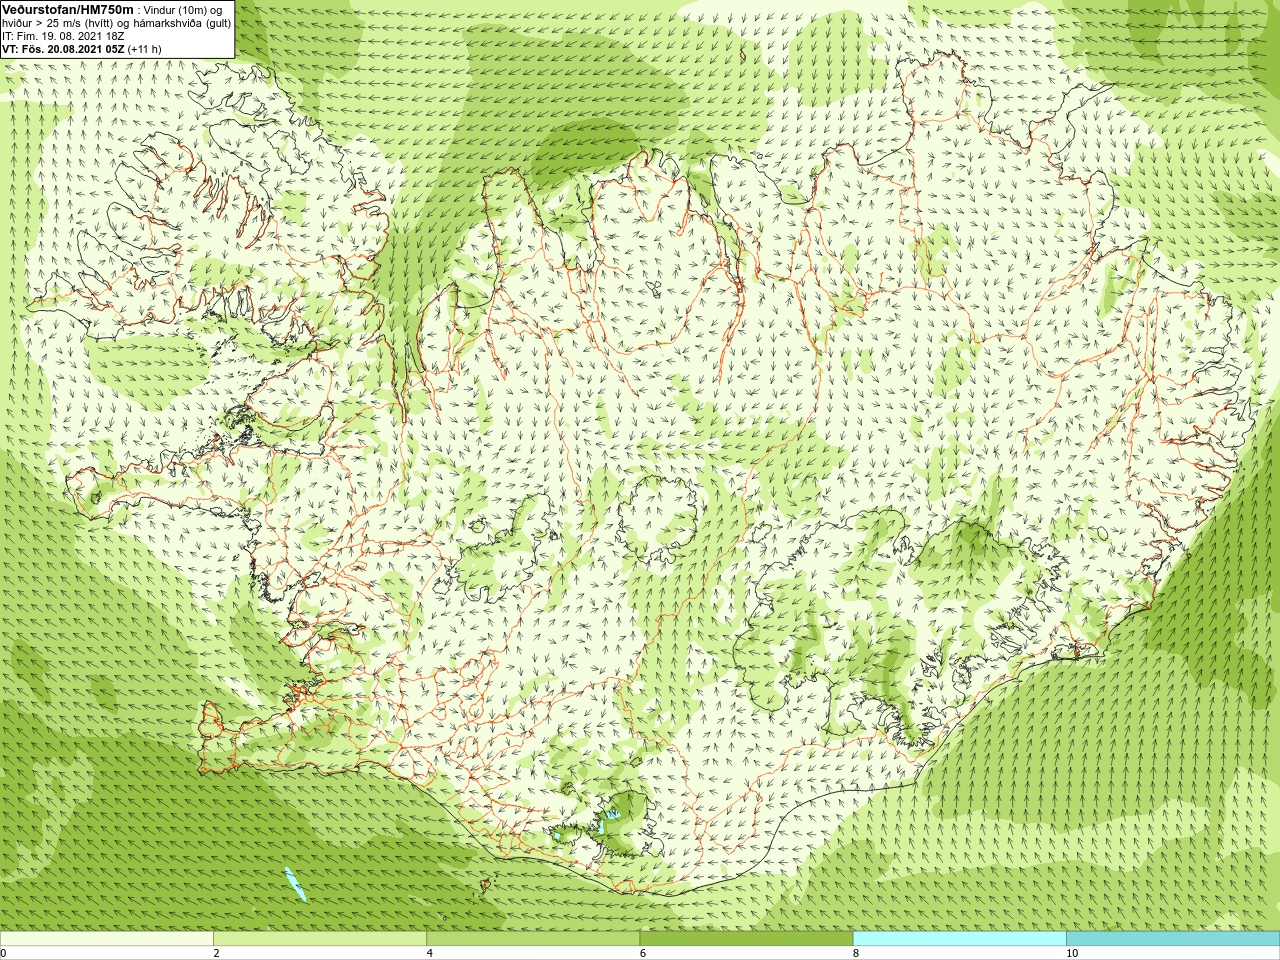Click the 'VT: Fös. 20.08.2021 05Z' line
The height and width of the screenshot is (960, 1280).
63,49
